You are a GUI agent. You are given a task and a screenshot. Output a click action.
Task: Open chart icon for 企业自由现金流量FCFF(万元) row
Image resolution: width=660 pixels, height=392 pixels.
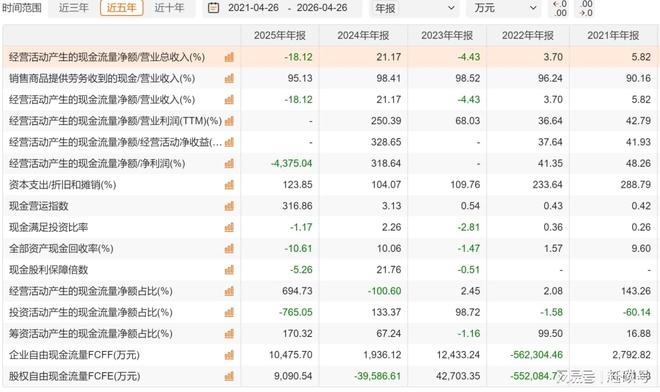tap(229, 355)
